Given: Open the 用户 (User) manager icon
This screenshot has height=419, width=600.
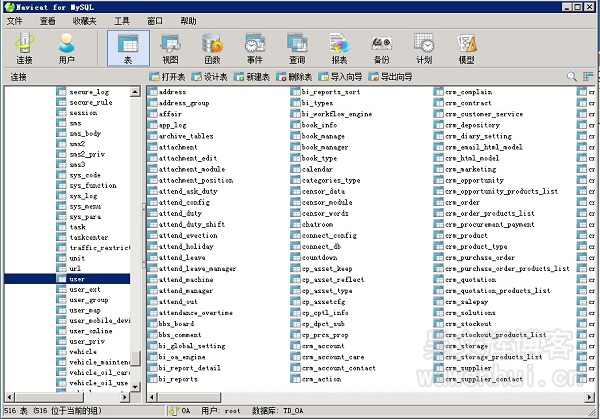Looking at the screenshot, I should click(x=67, y=48).
